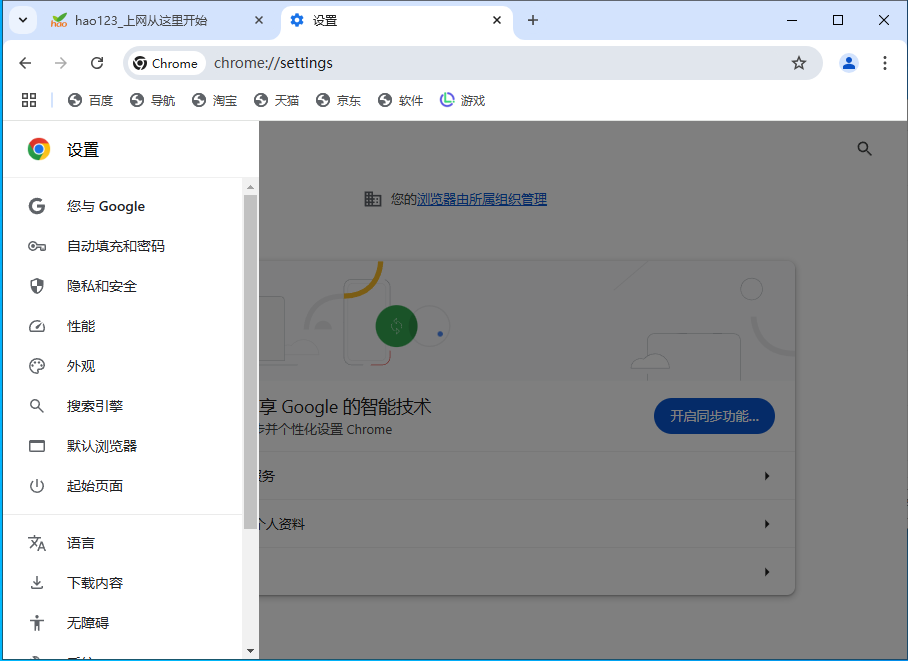The image size is (908, 661).
Task: Reload the current page
Action: 97,63
